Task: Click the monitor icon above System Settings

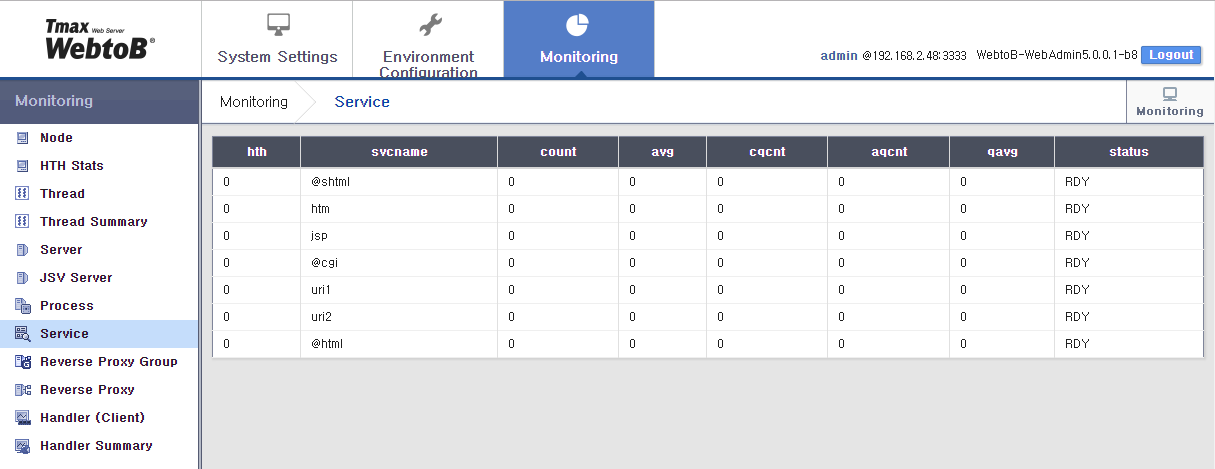Action: pyautogui.click(x=277, y=24)
